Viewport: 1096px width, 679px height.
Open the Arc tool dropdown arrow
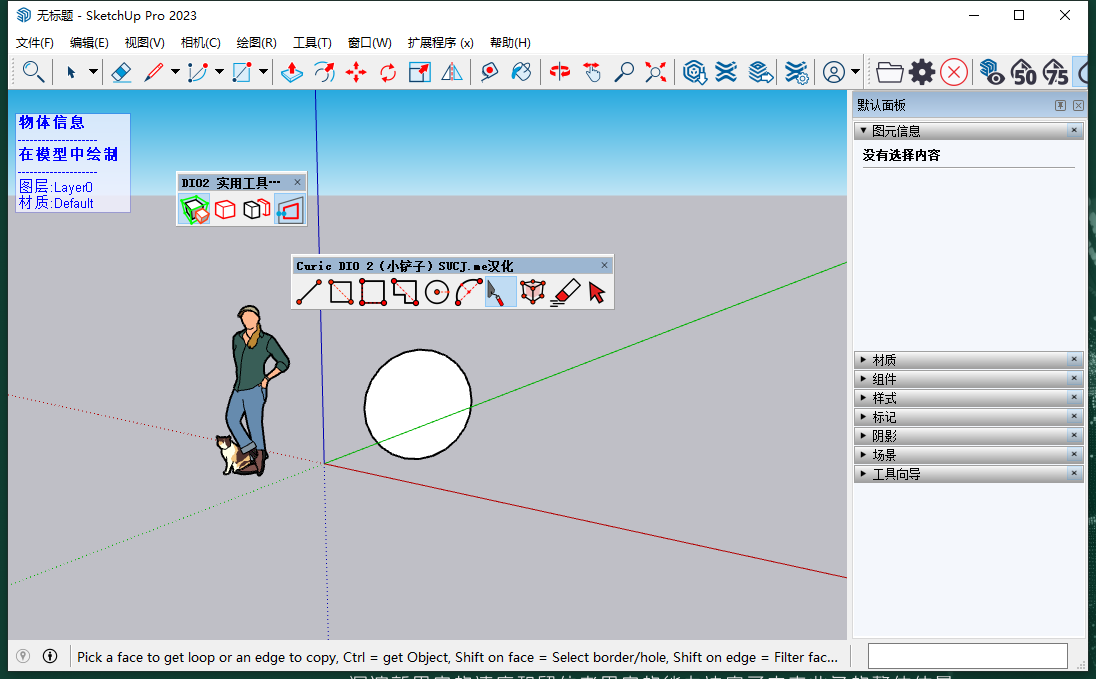pos(219,71)
